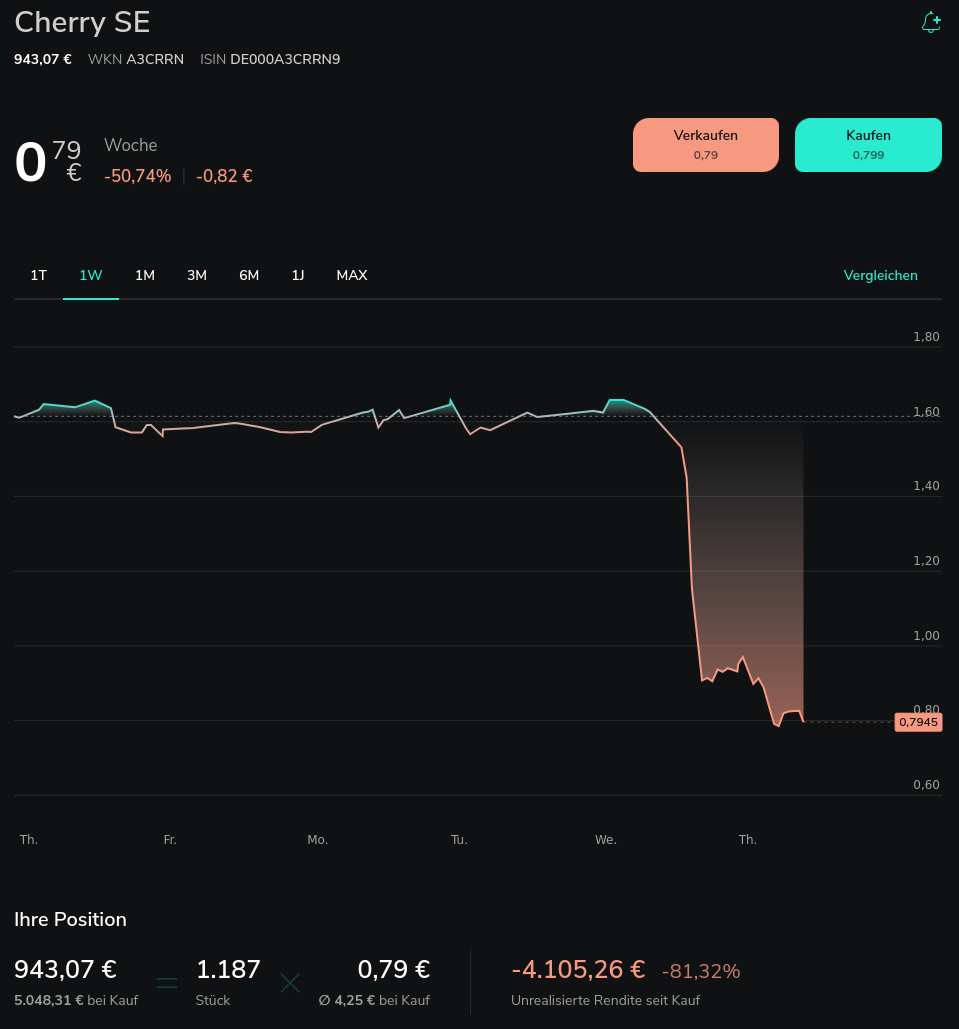Click the 1.187 Stück value
This screenshot has height=1029, width=959.
coord(228,969)
